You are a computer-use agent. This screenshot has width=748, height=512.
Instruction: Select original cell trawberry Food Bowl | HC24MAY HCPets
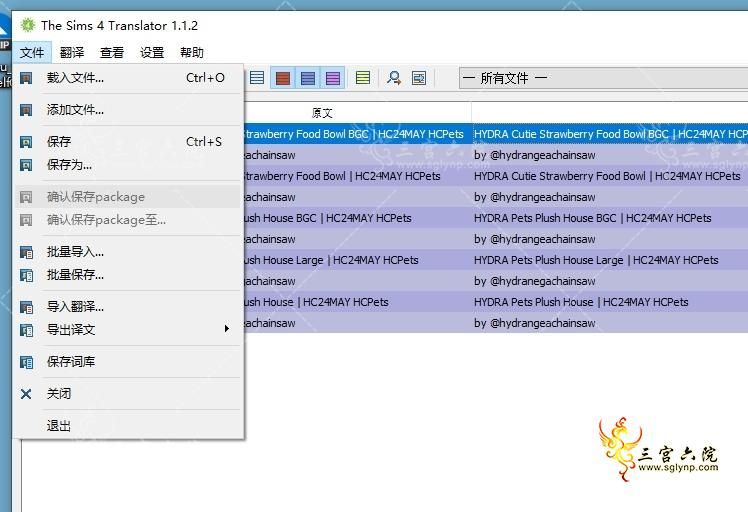(358, 176)
